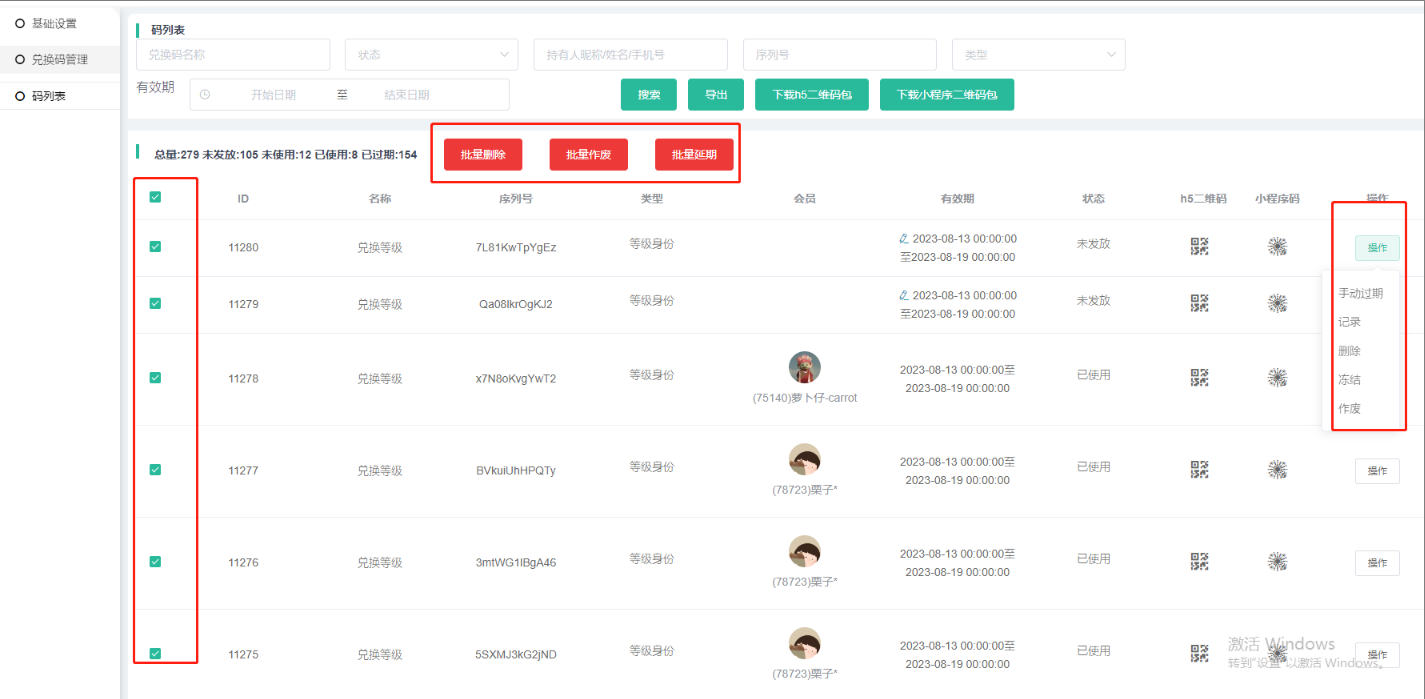Expand the 状态 status dropdown filter
Screen dimensions: 1425x699
(431, 55)
